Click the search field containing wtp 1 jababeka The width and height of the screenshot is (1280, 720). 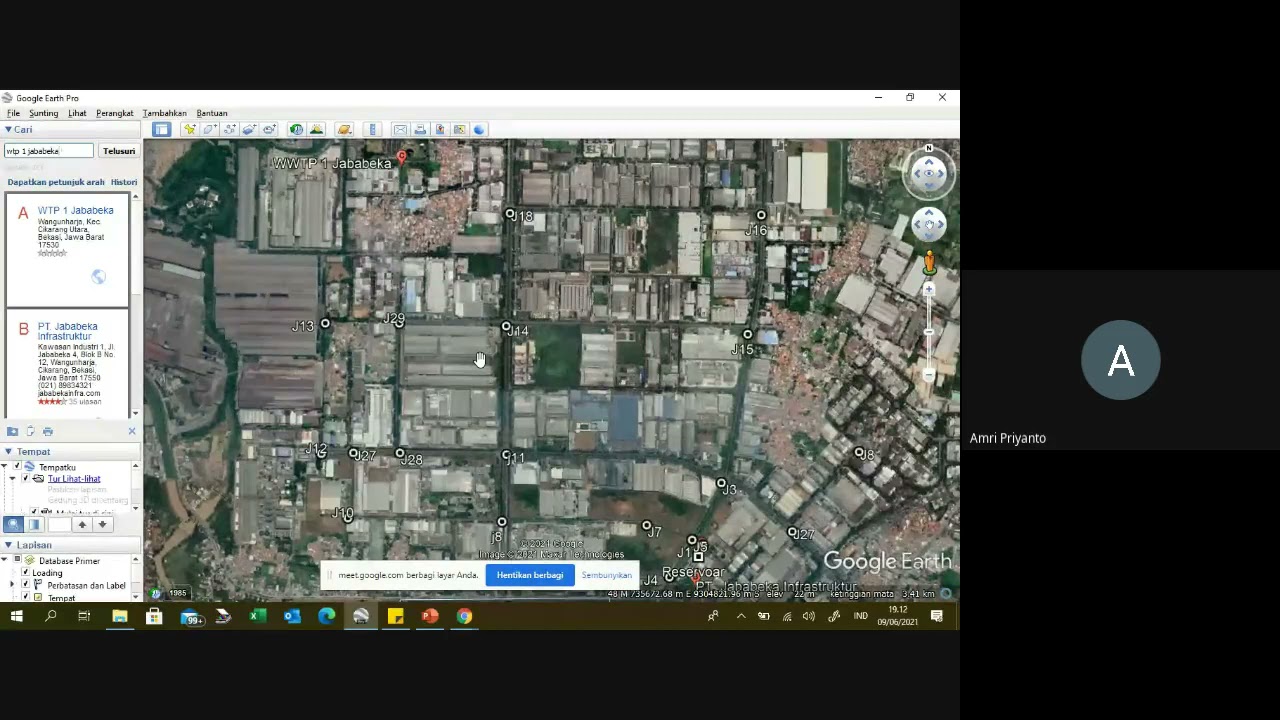tap(48, 151)
